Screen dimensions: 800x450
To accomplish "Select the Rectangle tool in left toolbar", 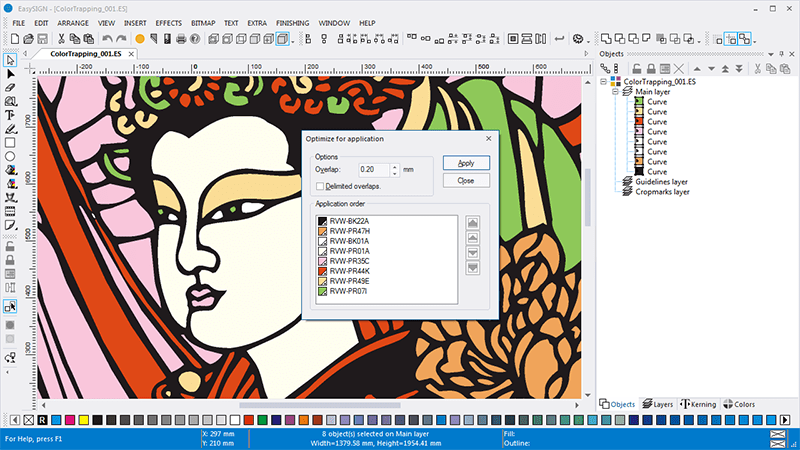I will (x=11, y=142).
